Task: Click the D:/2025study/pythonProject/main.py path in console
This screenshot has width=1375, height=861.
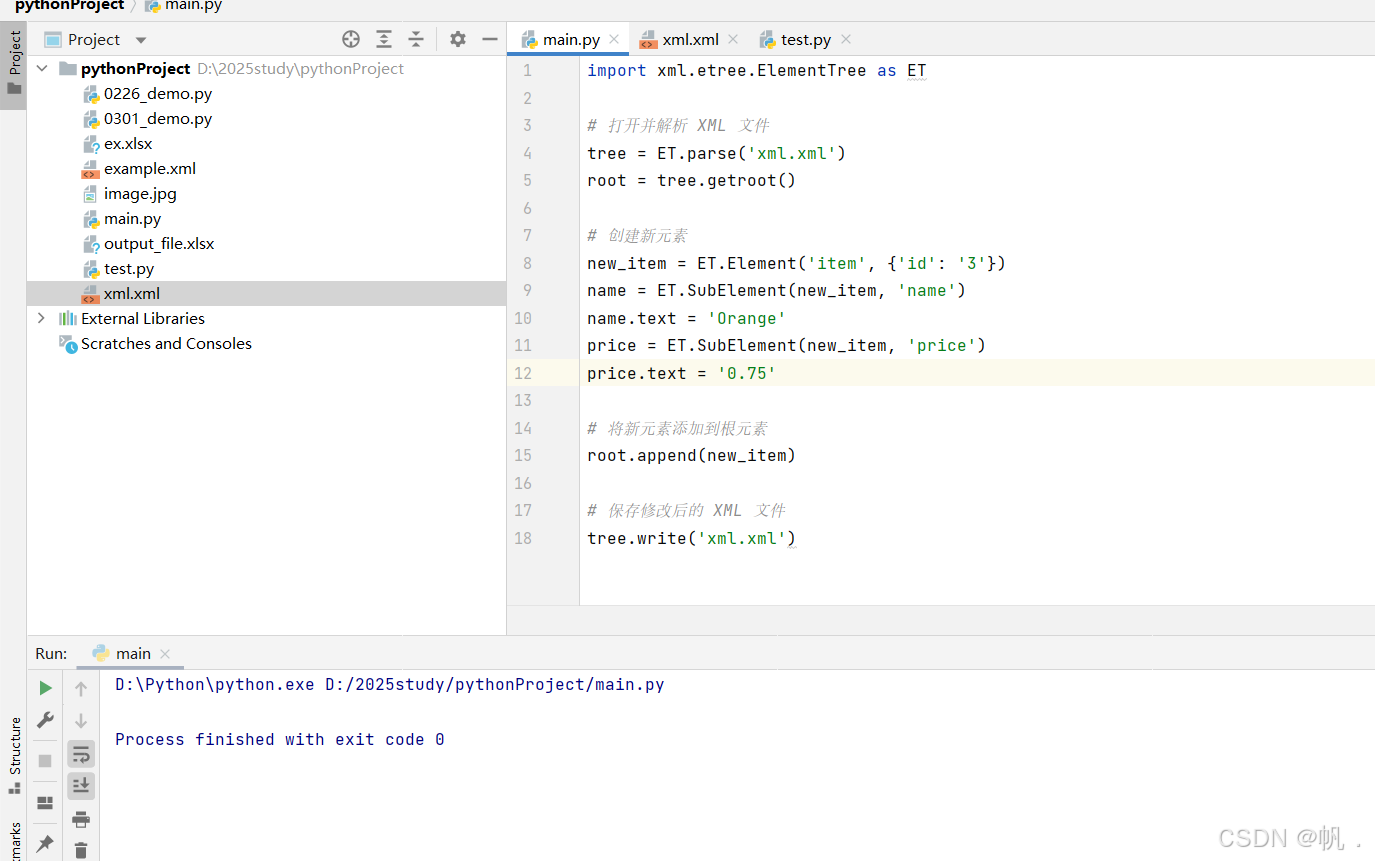Action: tap(495, 685)
